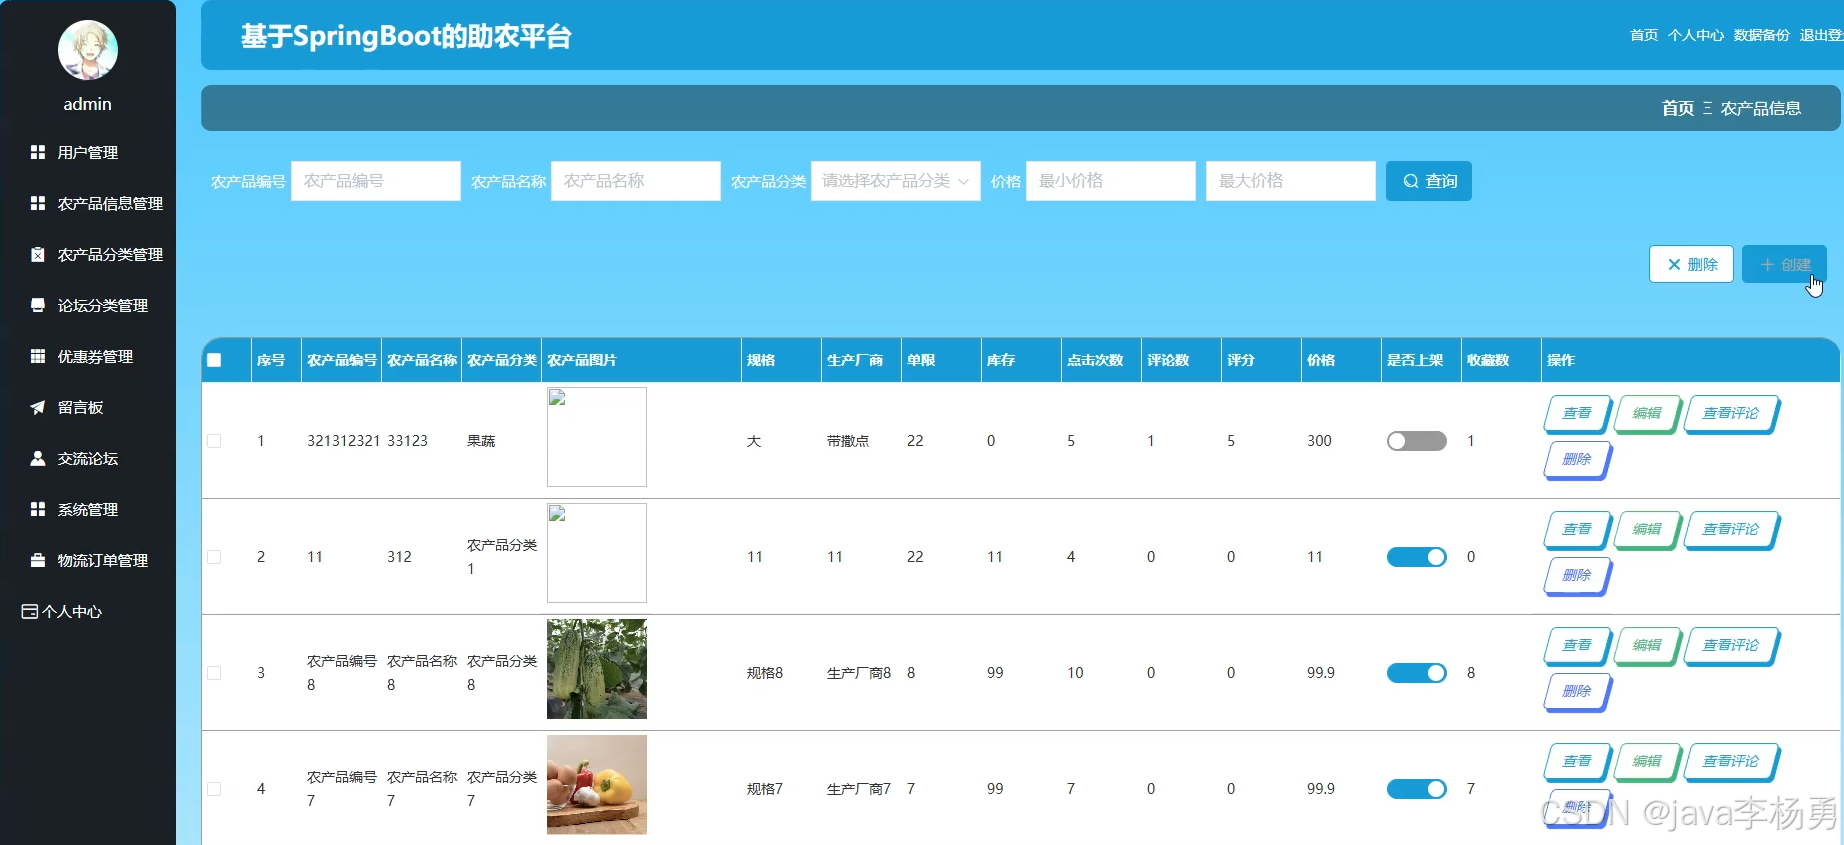The width and height of the screenshot is (1844, 845).
Task: Click the peppers and eggs image in row 4
Action: click(597, 785)
